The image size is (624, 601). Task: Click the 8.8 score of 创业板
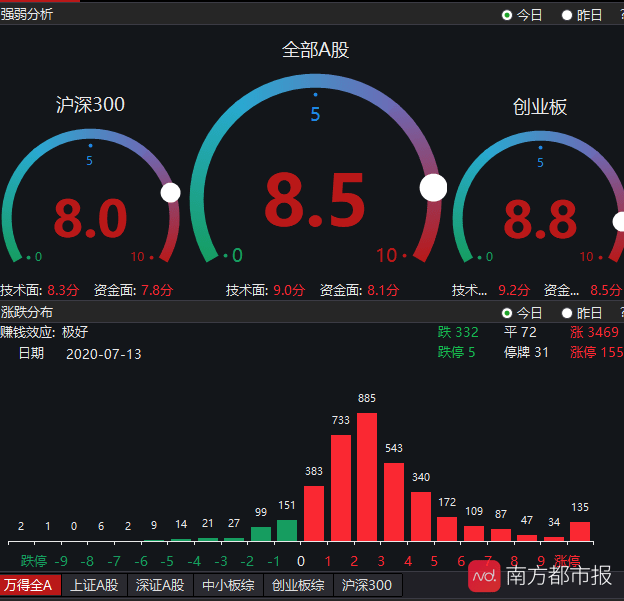click(540, 219)
